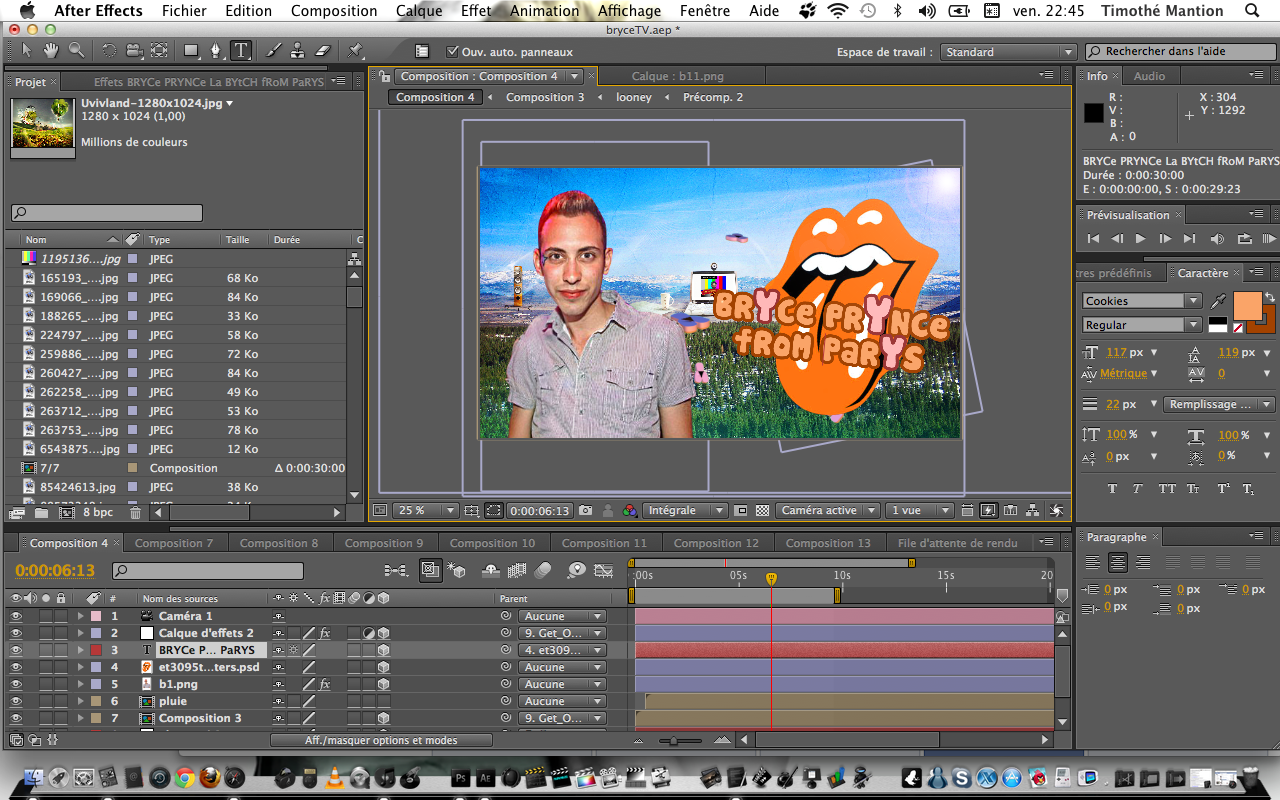Open the Intégrale resolution dropdown
The image size is (1280, 800).
point(685,510)
